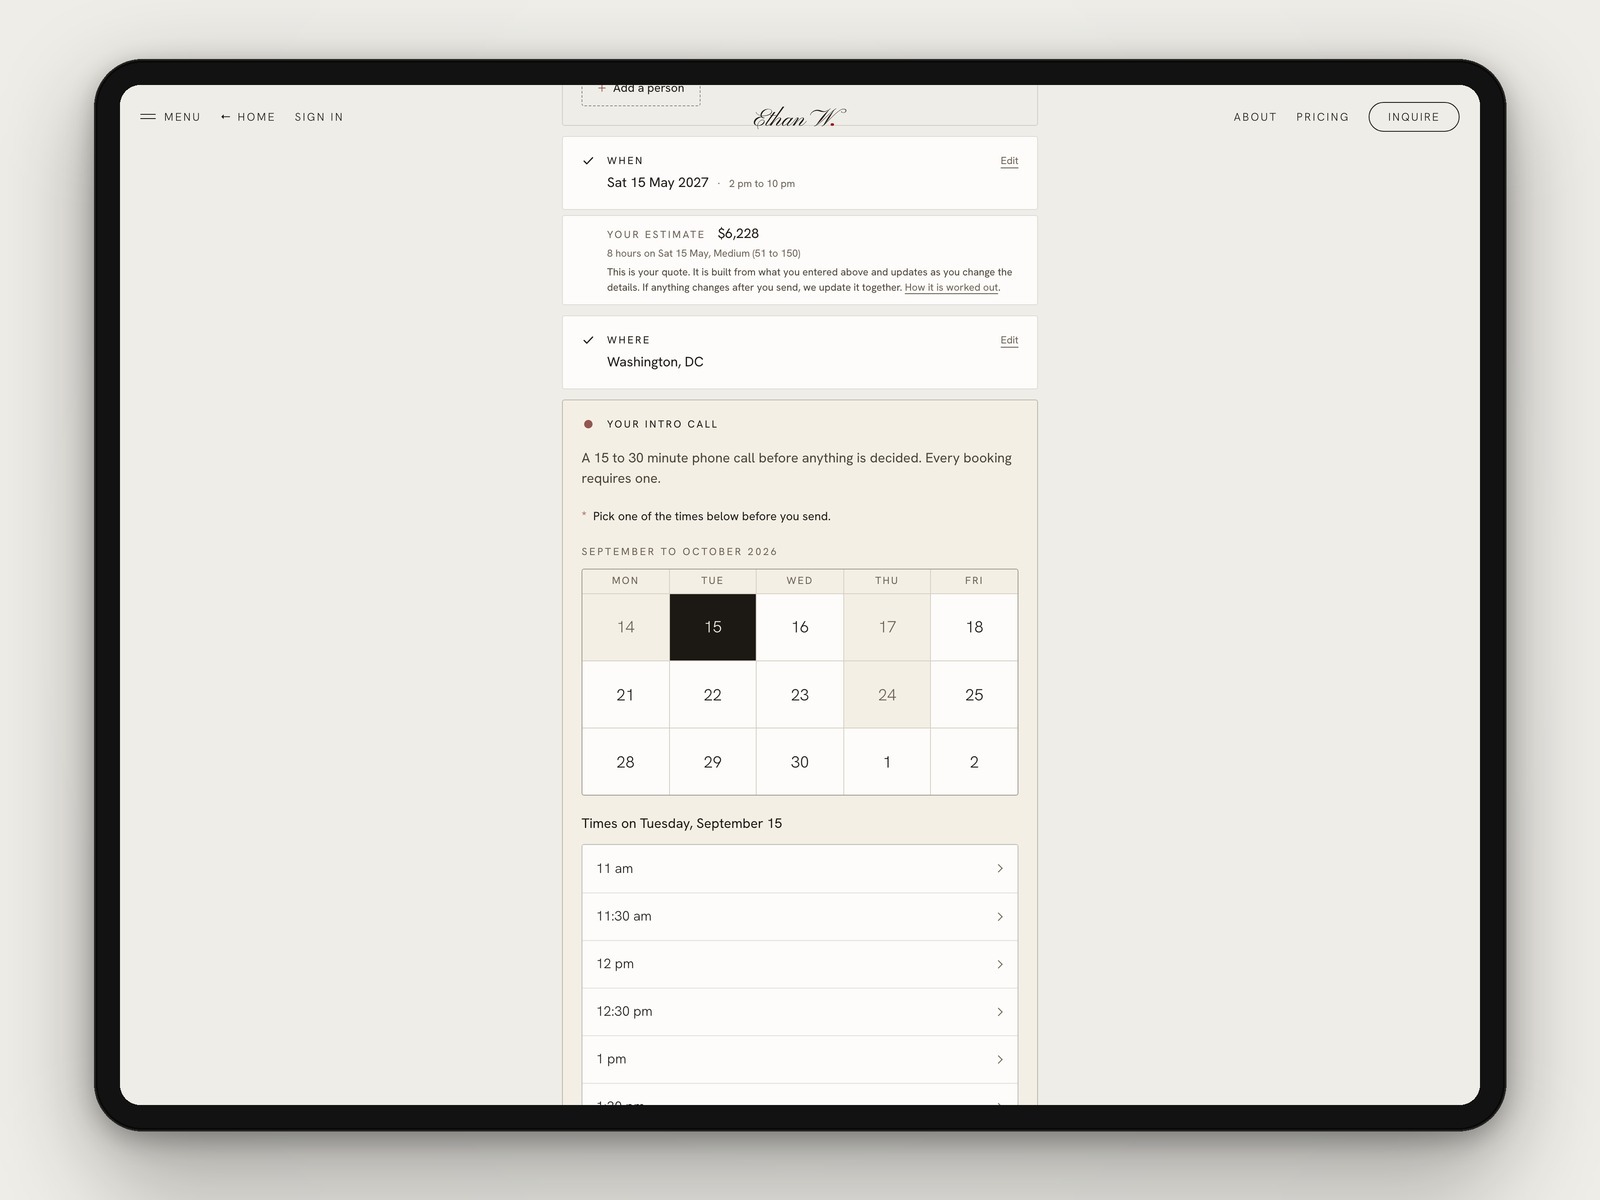Select Monday 28 on the calendar
This screenshot has height=1200, width=1600.
point(626,762)
